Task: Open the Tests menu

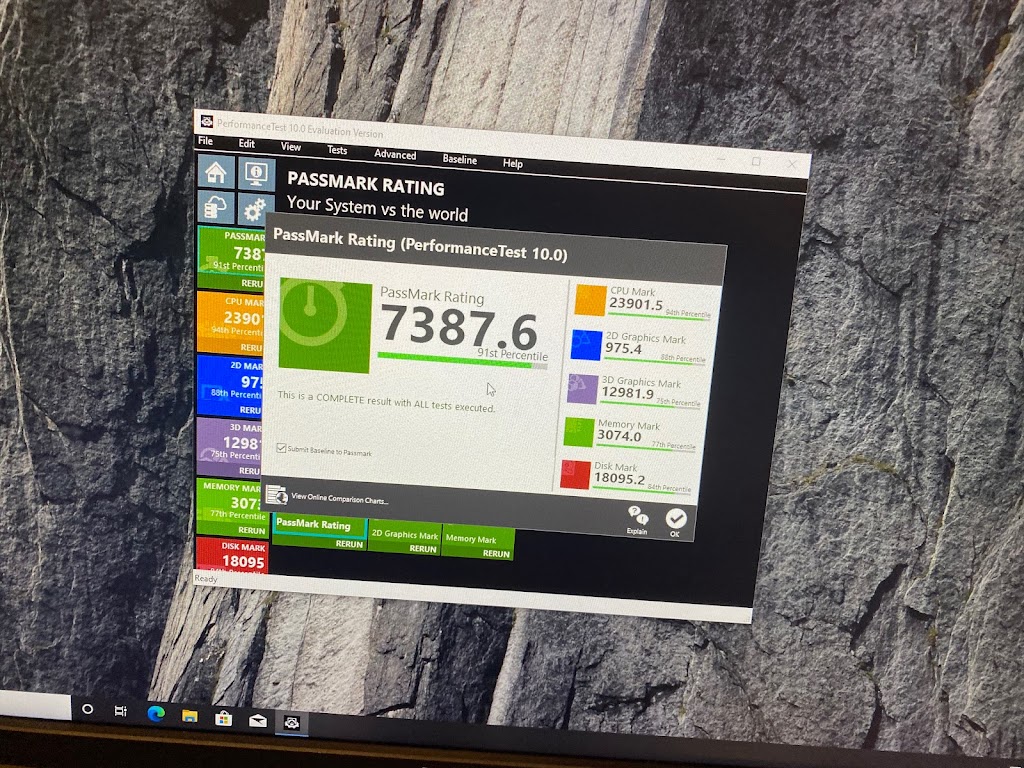Action: [x=337, y=150]
